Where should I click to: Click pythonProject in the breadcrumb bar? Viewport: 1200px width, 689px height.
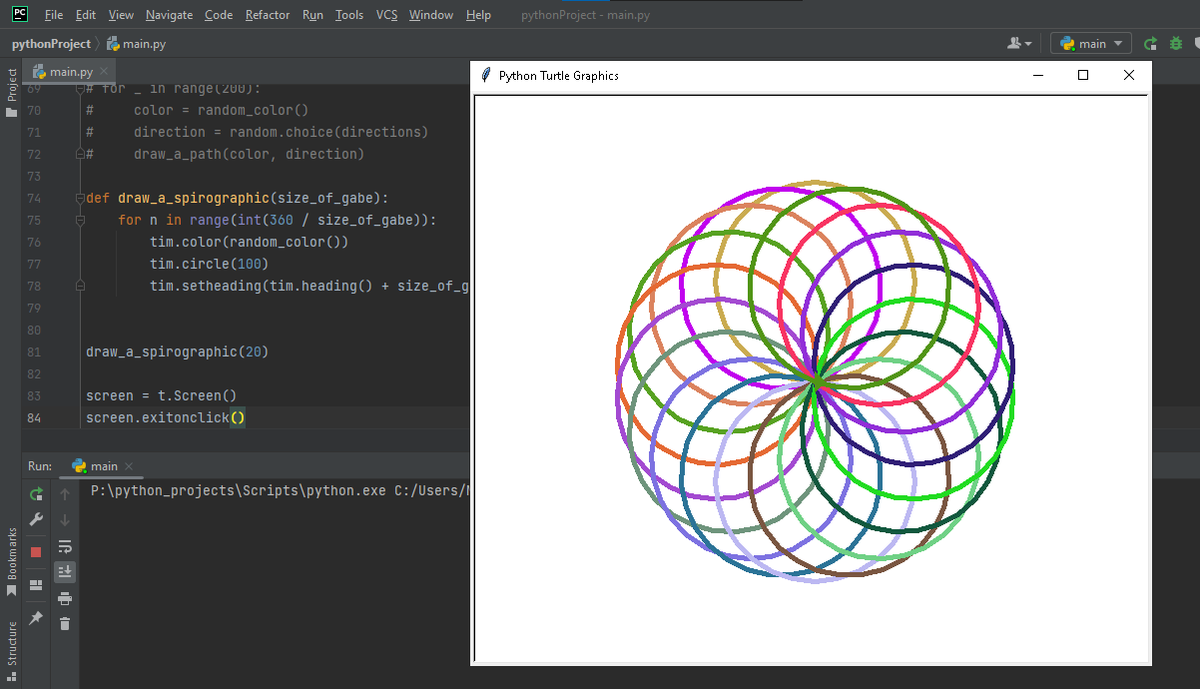pyautogui.click(x=51, y=44)
